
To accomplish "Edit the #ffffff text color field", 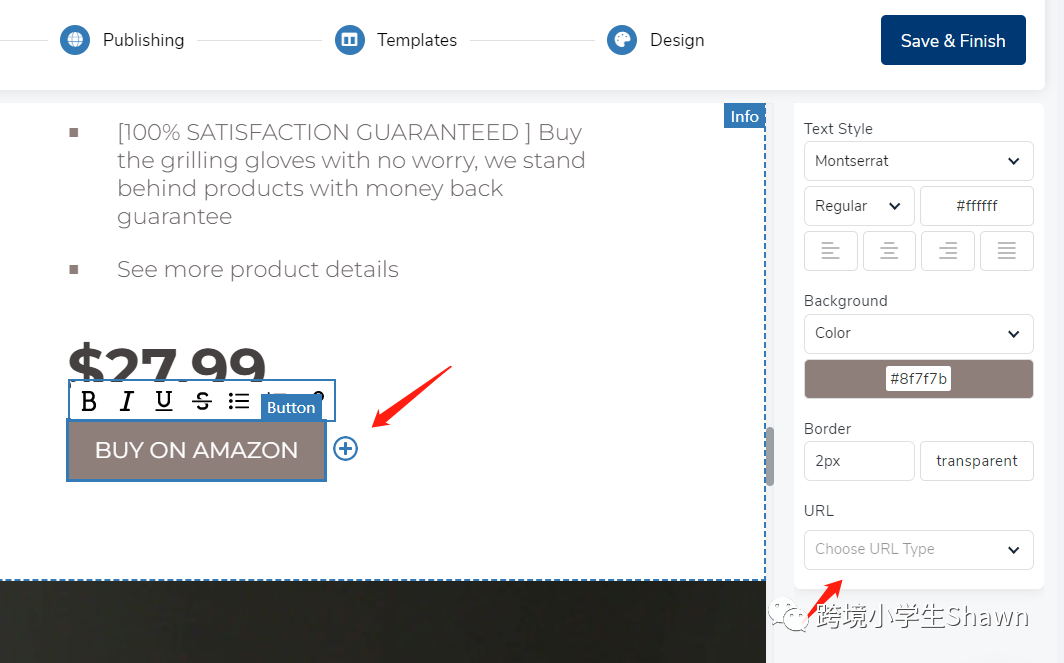I will [x=976, y=206].
